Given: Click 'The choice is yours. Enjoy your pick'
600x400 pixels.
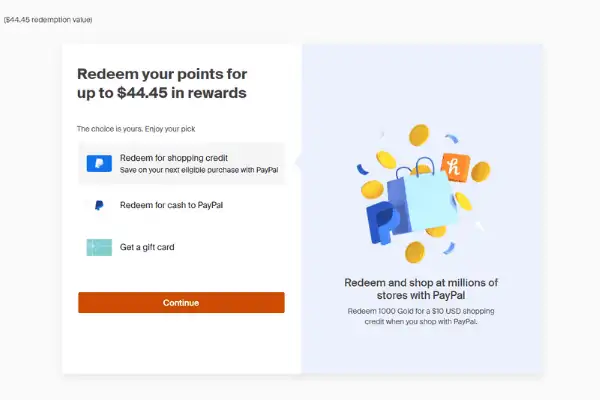Looking at the screenshot, I should pyautogui.click(x=136, y=129).
